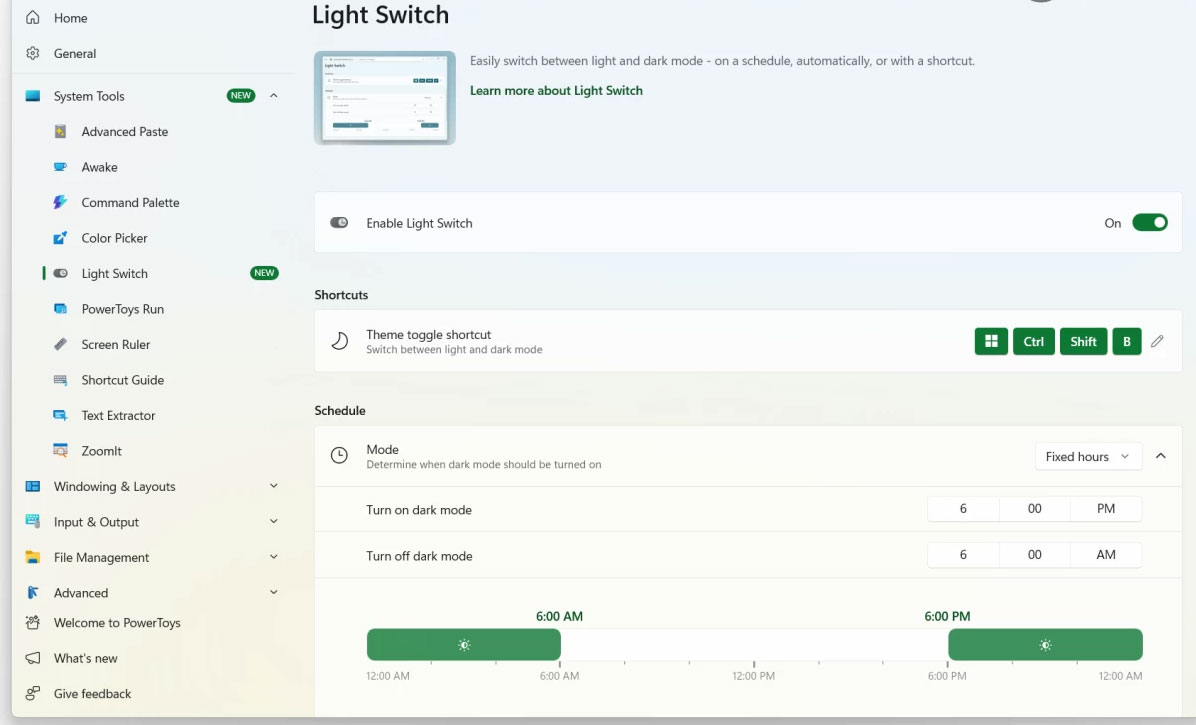Select Text Extractor label in the sidebar
Screen dimensions: 1196x725
[118, 415]
